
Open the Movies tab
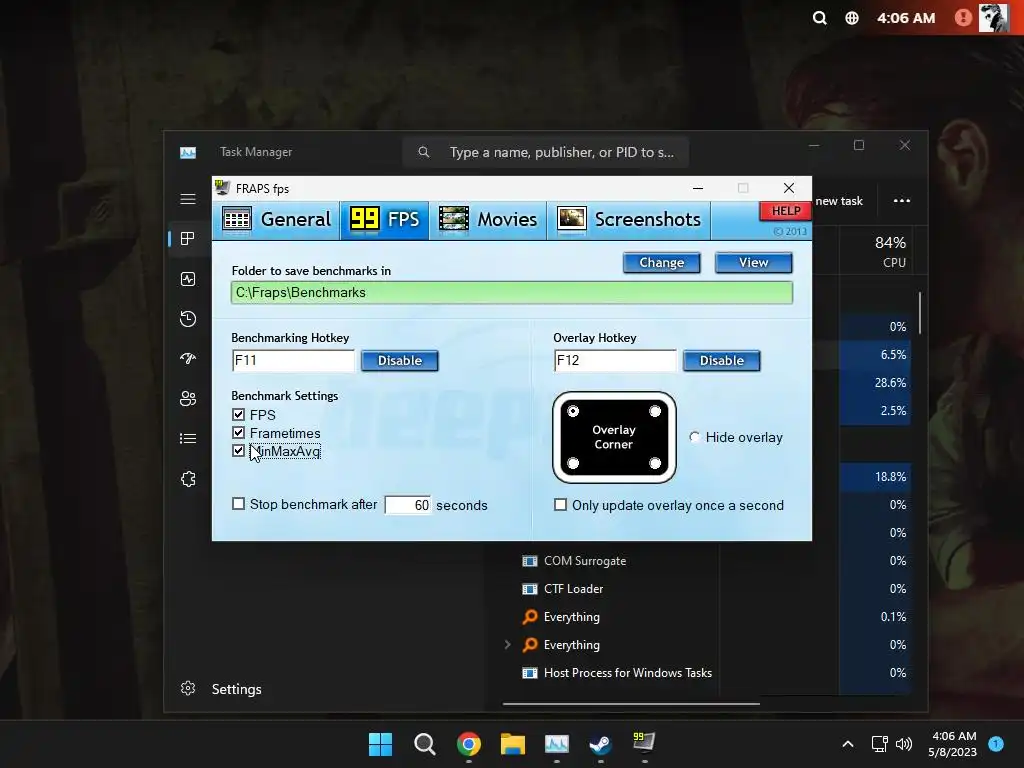click(488, 219)
